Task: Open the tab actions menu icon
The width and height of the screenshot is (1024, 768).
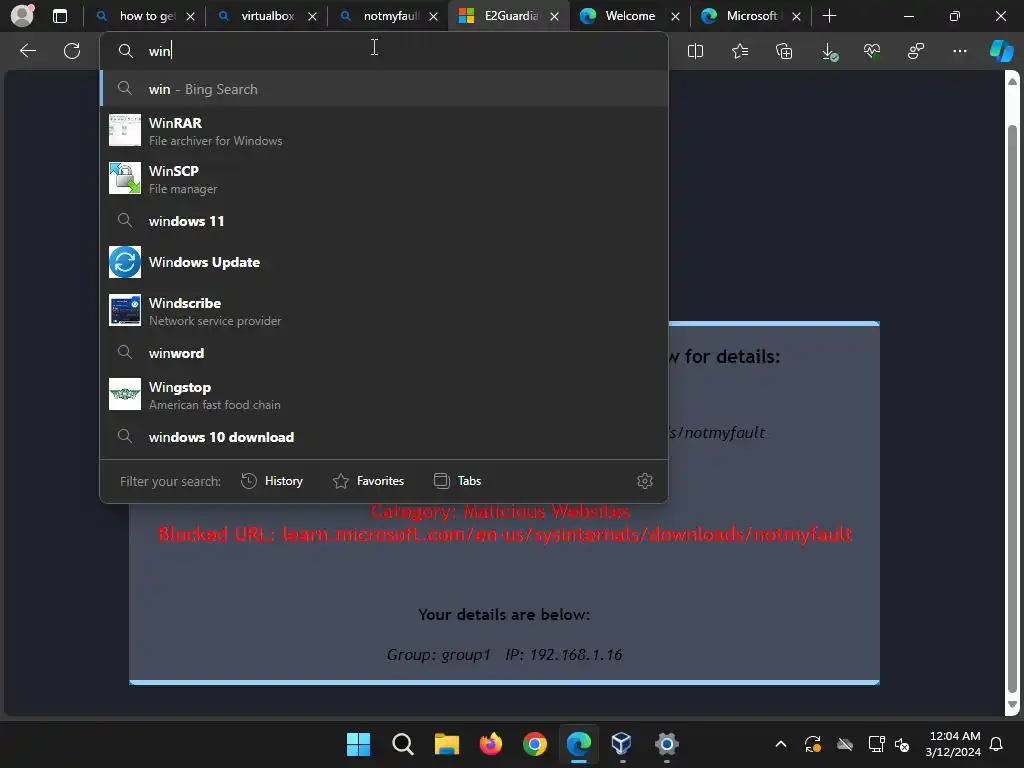Action: pos(59,16)
